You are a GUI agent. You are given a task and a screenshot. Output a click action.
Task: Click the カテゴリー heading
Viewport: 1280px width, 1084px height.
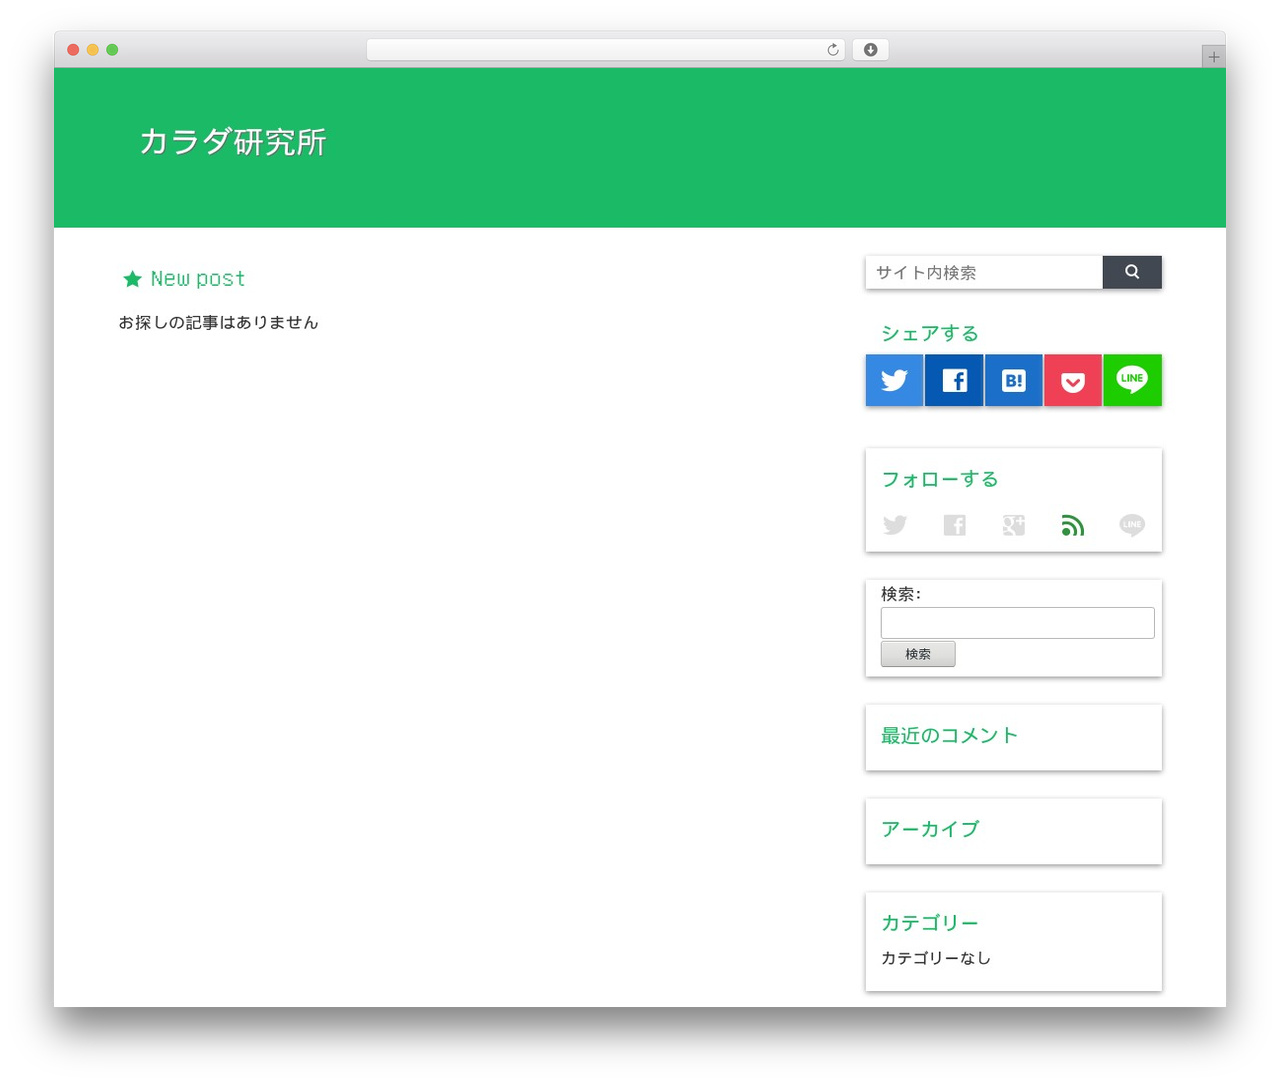pyautogui.click(x=930, y=923)
